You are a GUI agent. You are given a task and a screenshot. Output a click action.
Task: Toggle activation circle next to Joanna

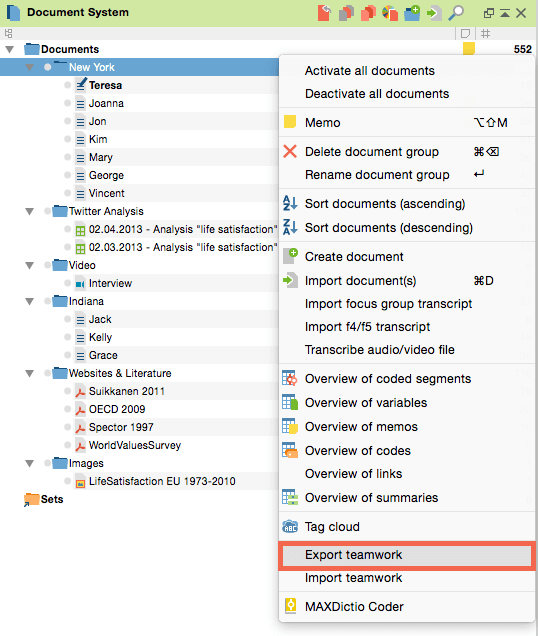point(67,103)
